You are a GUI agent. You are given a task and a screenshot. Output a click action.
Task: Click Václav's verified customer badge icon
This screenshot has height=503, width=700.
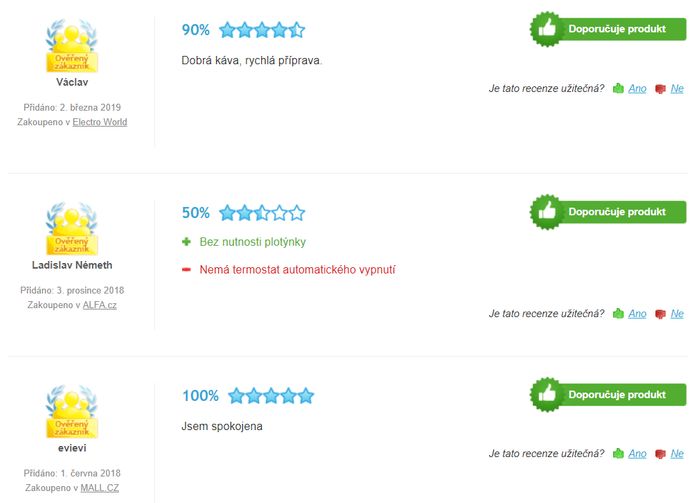[x=71, y=46]
